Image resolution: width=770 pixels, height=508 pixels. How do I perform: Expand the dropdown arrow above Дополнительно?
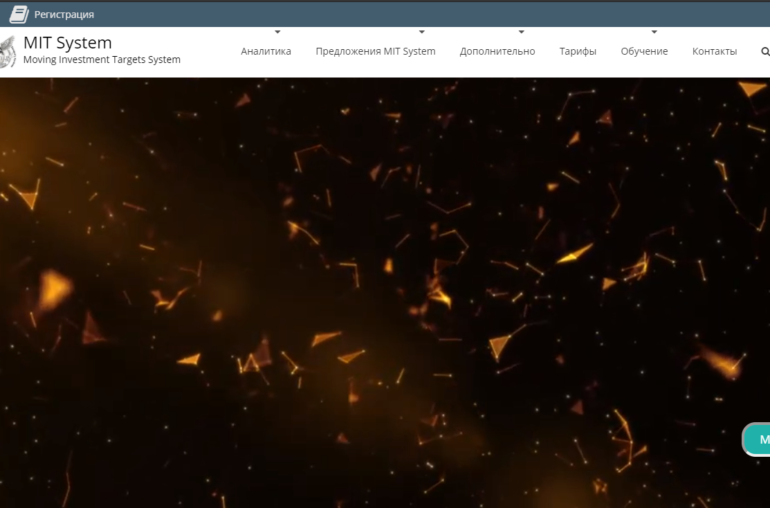pos(521,32)
